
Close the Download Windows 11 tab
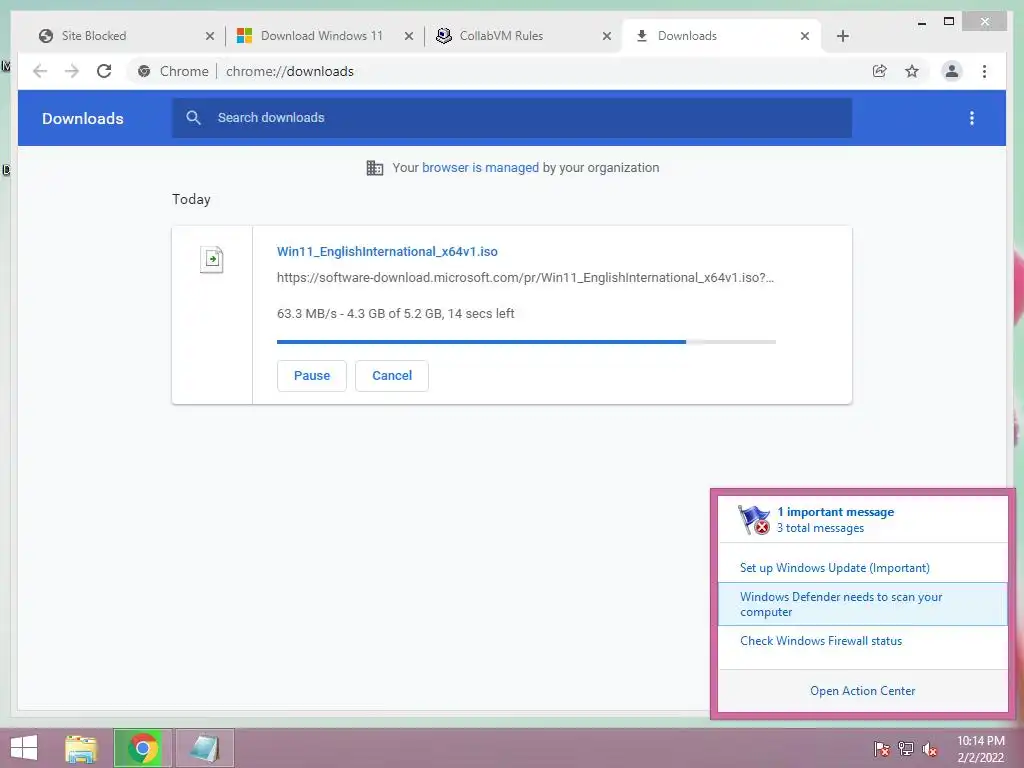(409, 36)
